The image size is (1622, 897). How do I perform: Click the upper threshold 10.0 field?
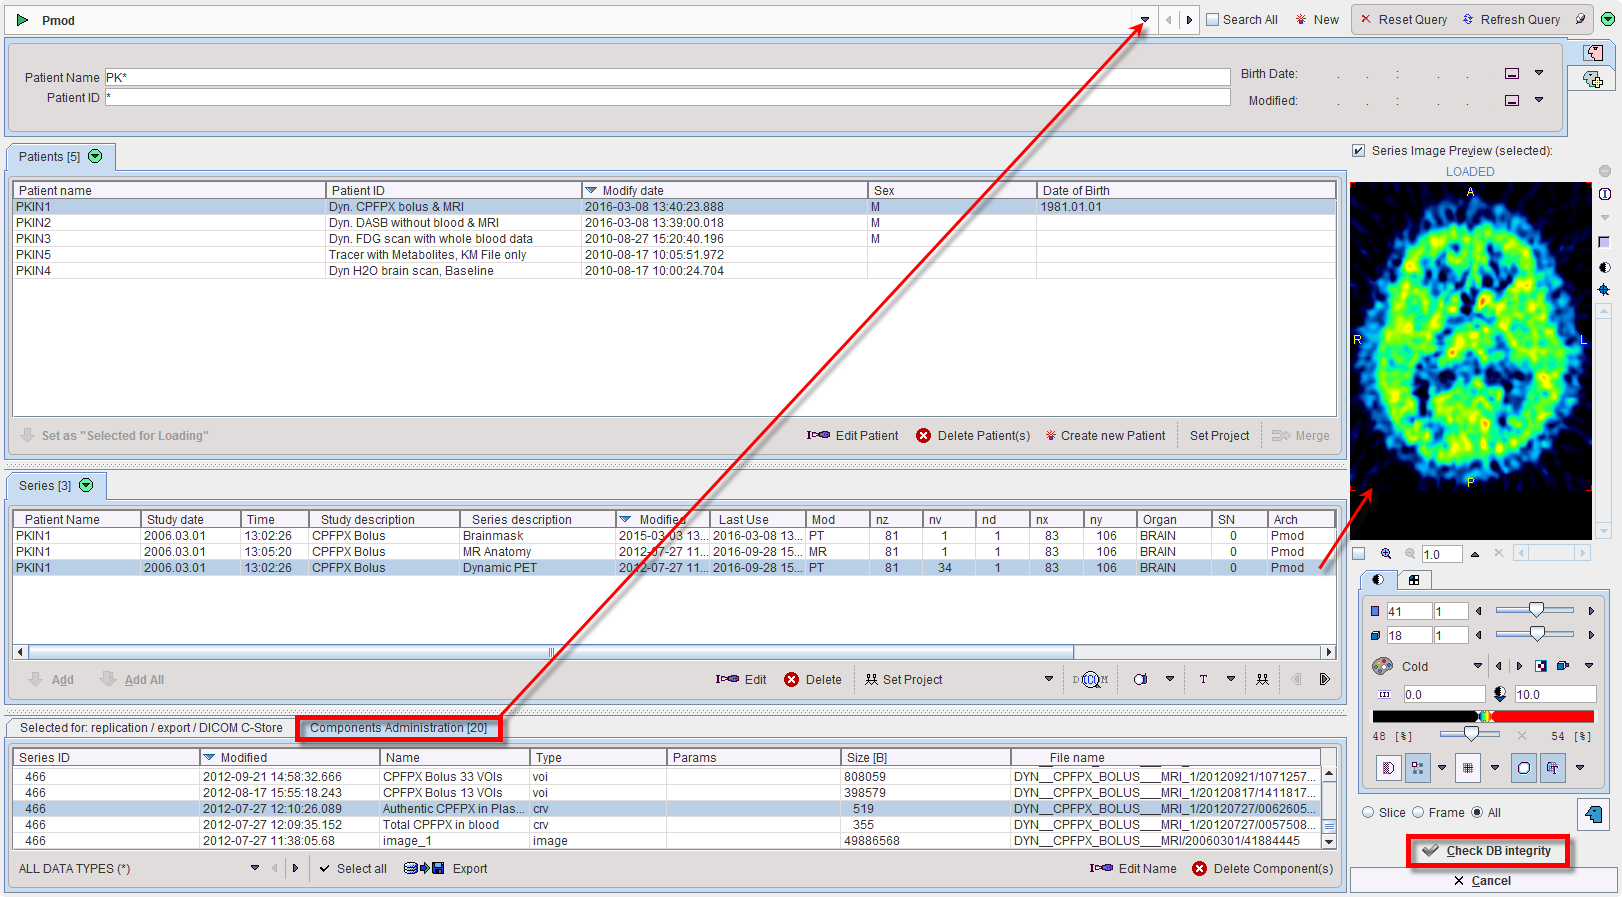tap(1555, 694)
